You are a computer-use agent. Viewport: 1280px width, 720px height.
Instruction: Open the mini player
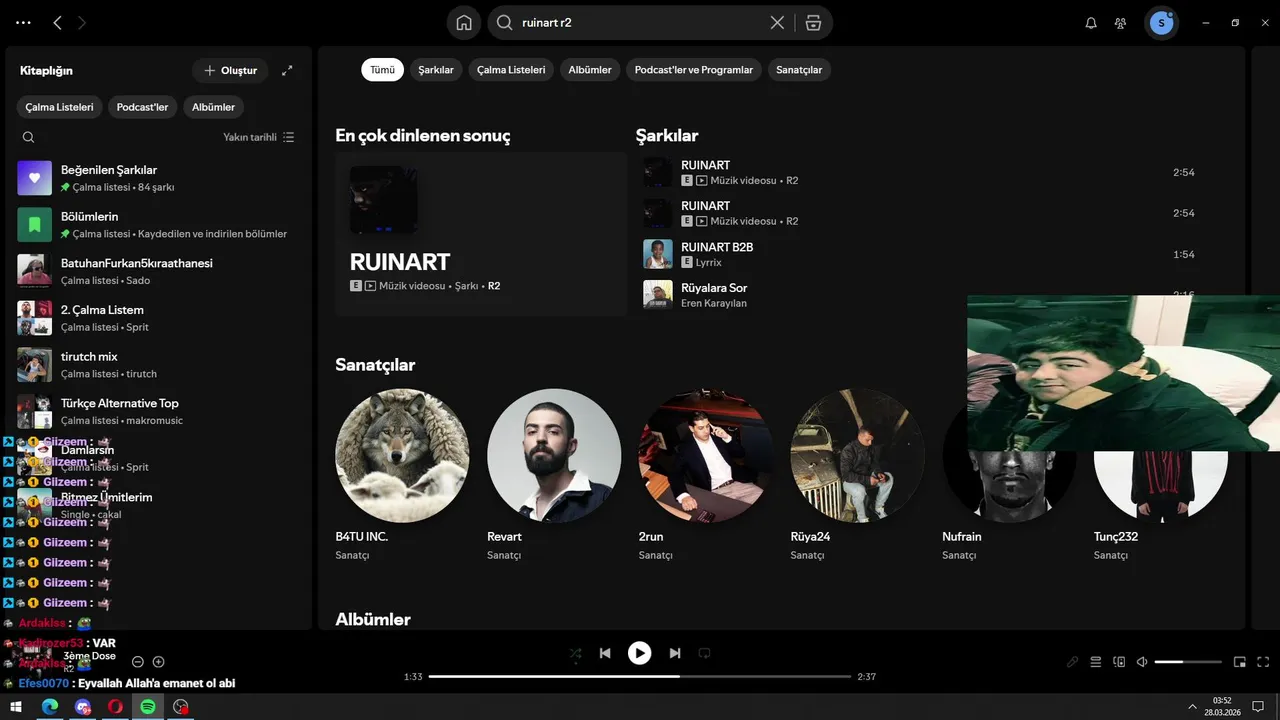click(x=1240, y=662)
